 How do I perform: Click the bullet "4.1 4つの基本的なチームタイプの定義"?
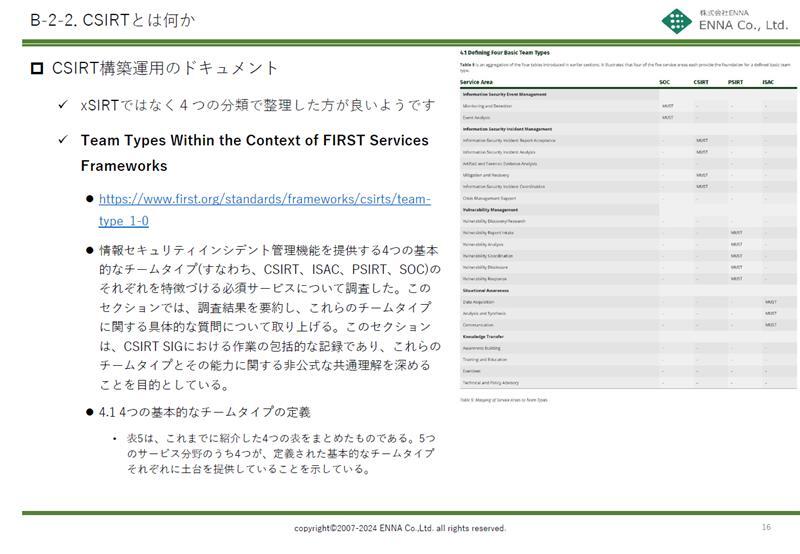[205, 412]
